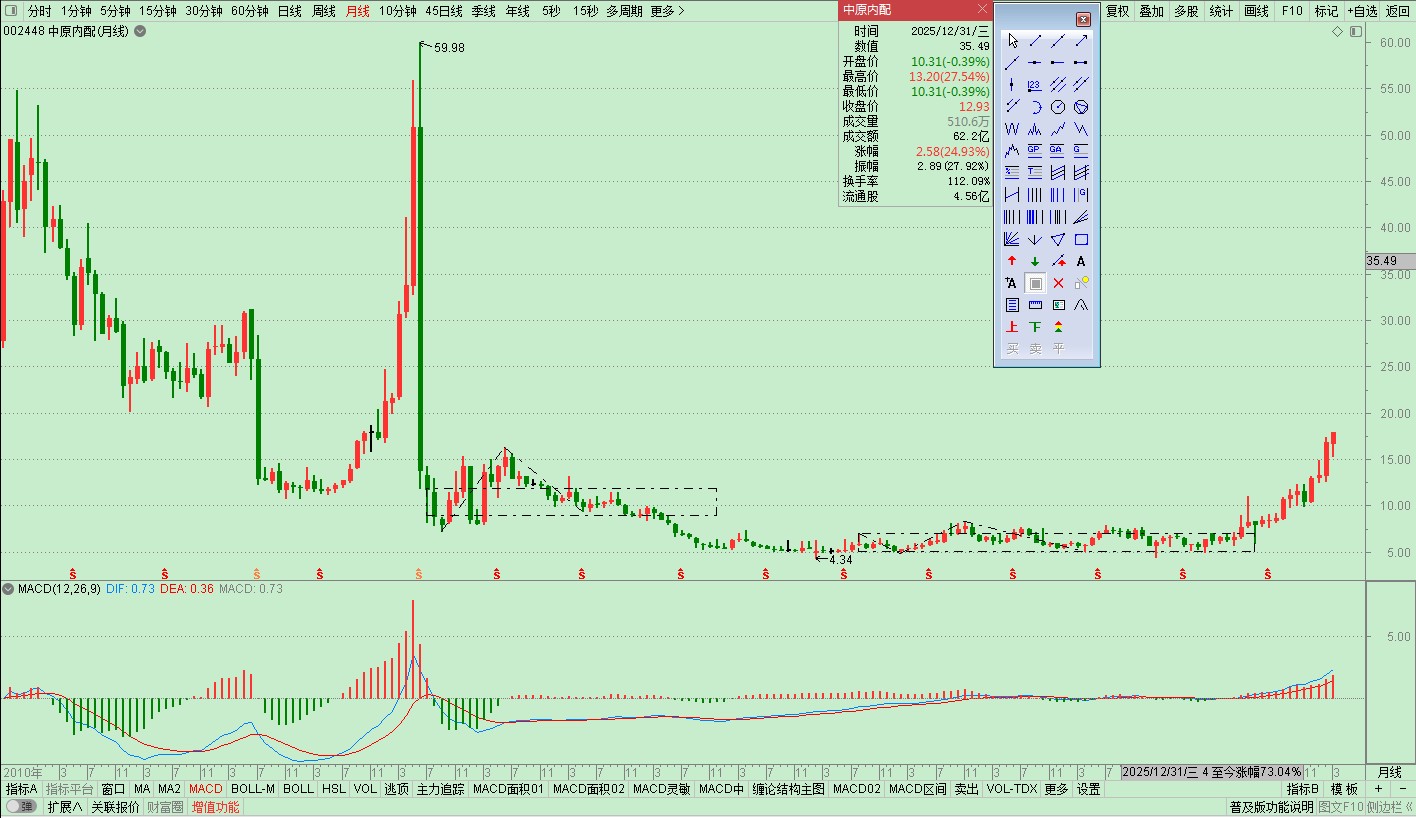Select the VOL indicator tab
Viewport: 1416px width, 818px height.
tap(365, 789)
